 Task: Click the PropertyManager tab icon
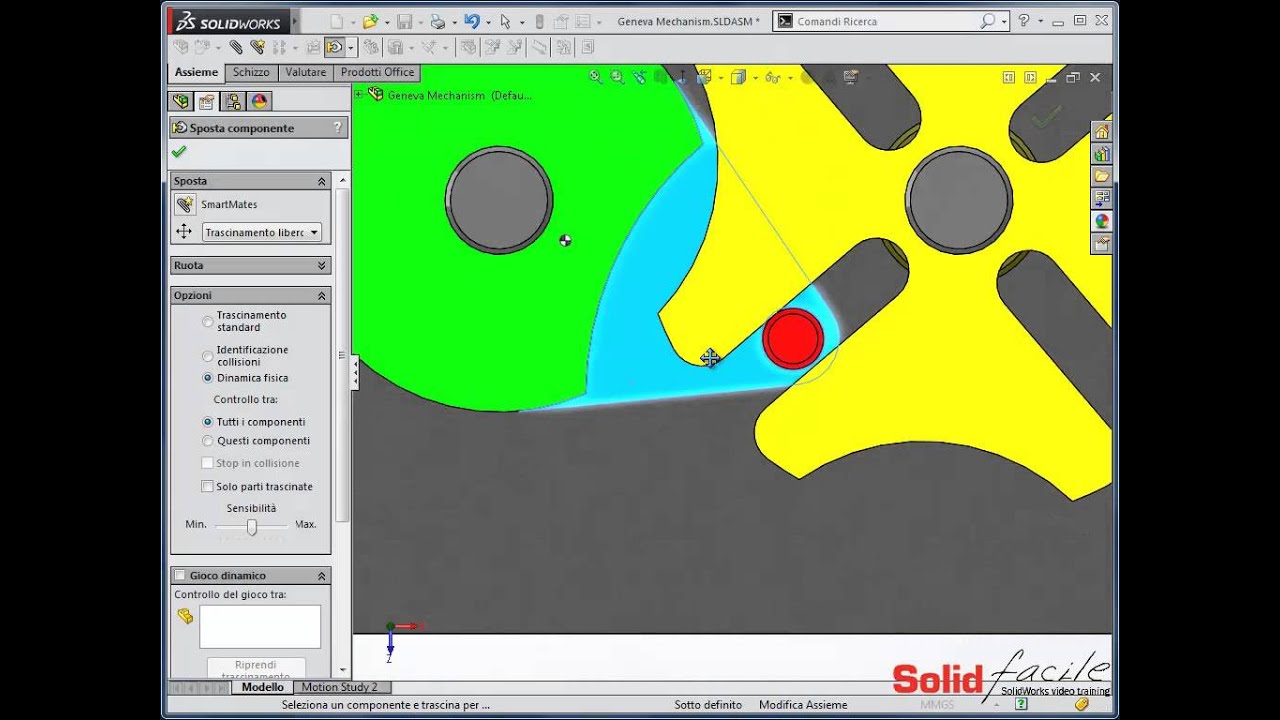[206, 101]
